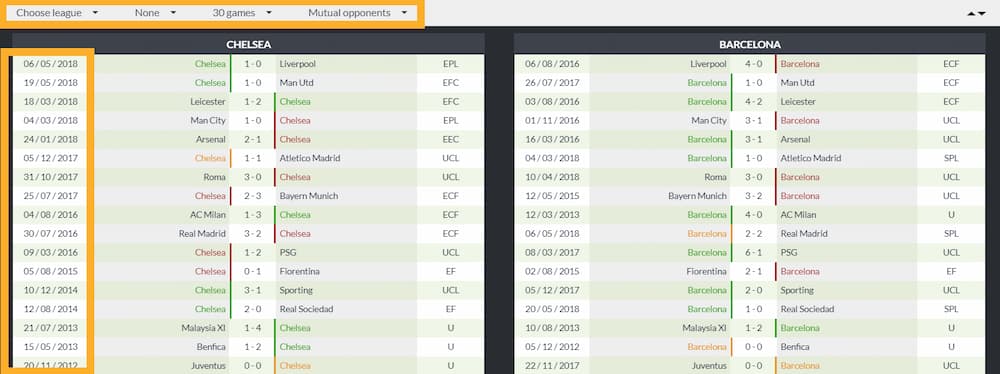
Task: Click Malaysia XI in the Chelsea table
Action: click(203, 328)
